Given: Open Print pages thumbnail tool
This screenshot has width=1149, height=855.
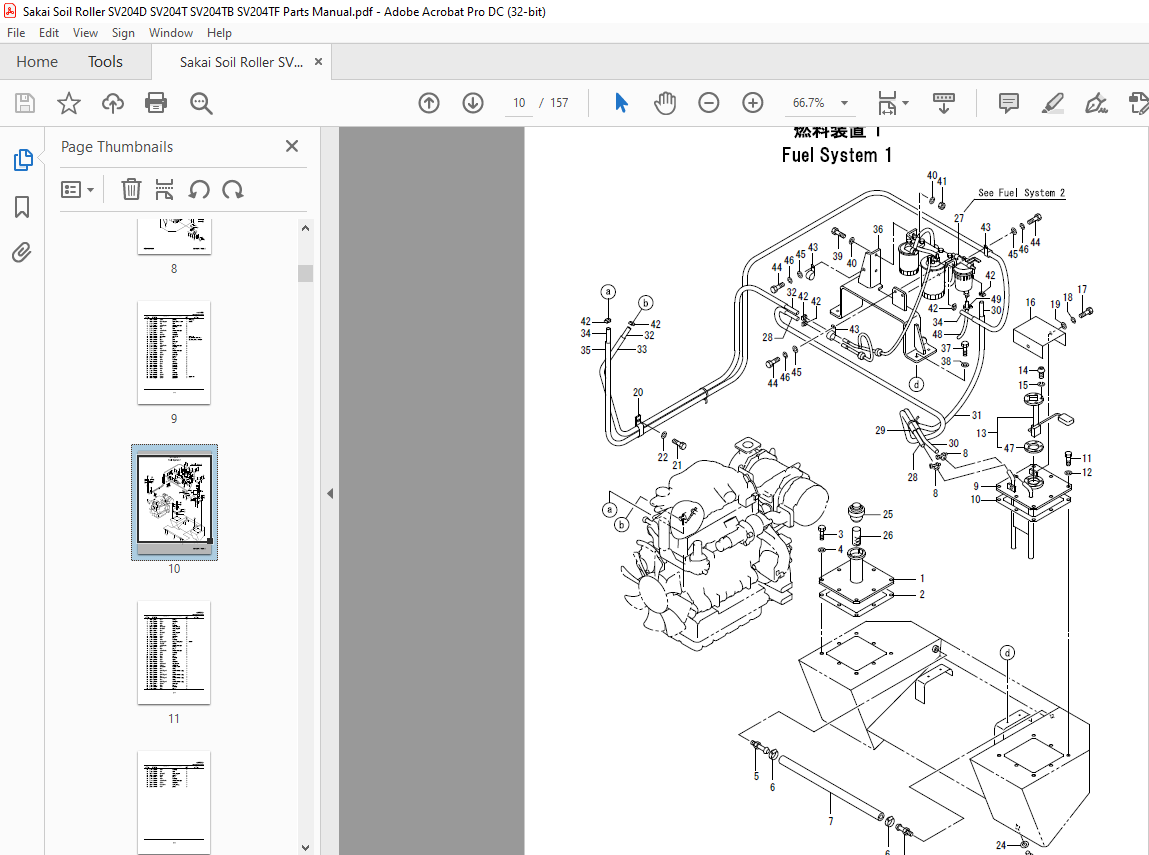Looking at the screenshot, I should (164, 190).
